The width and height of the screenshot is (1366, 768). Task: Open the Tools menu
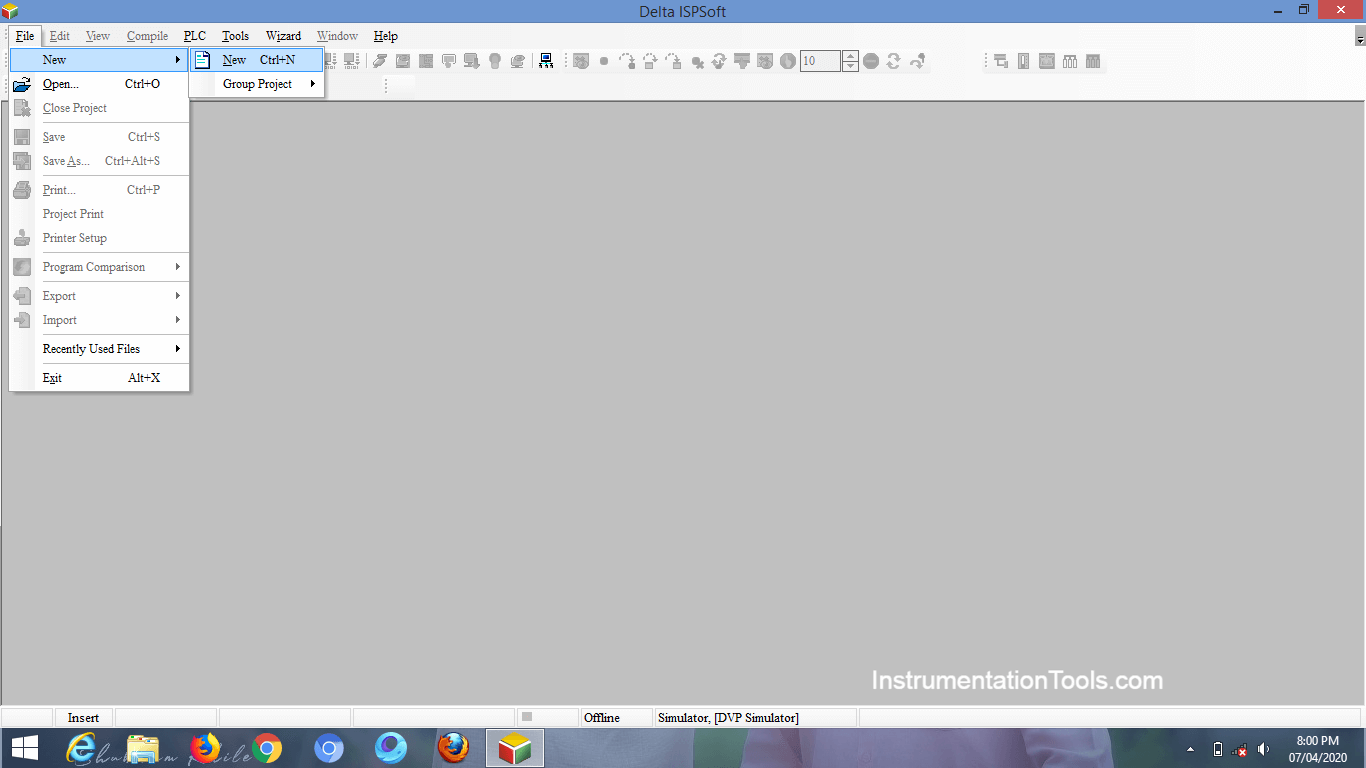[x=235, y=36]
